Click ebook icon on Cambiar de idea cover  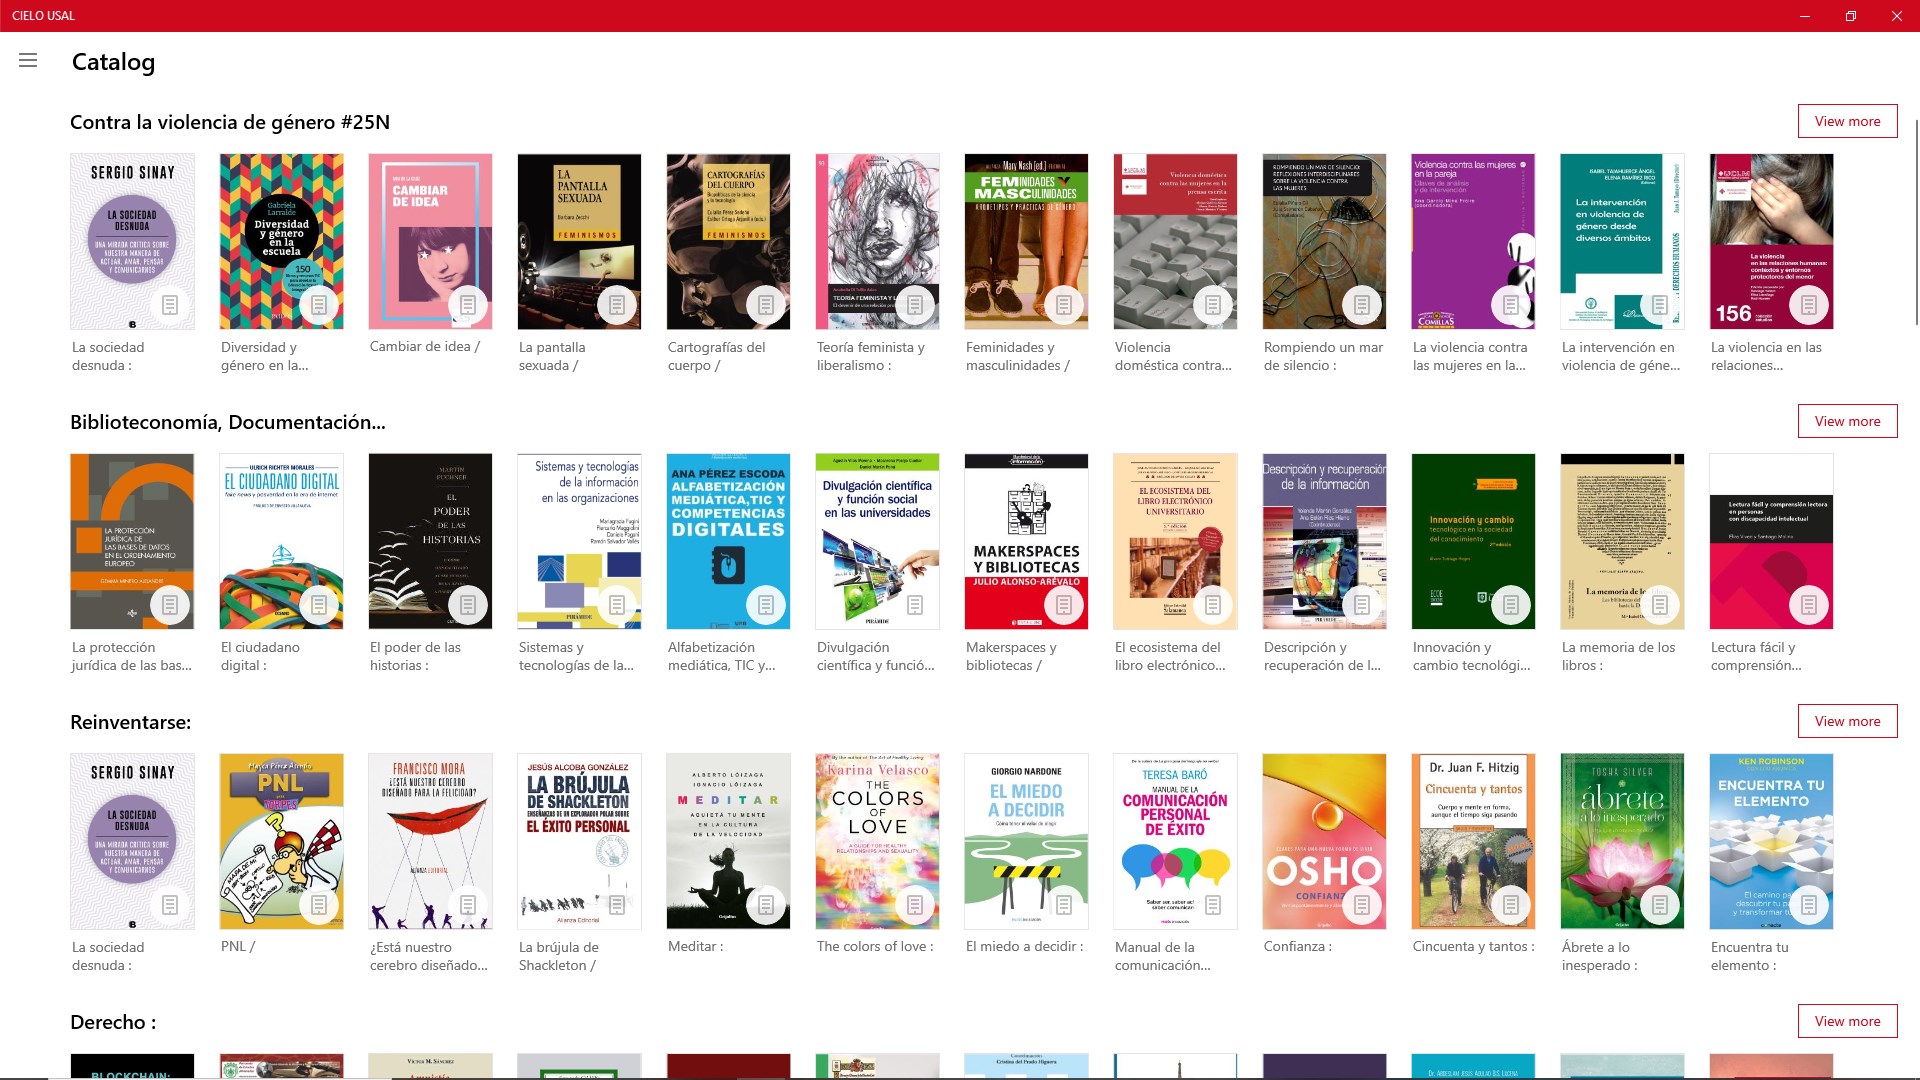click(468, 305)
